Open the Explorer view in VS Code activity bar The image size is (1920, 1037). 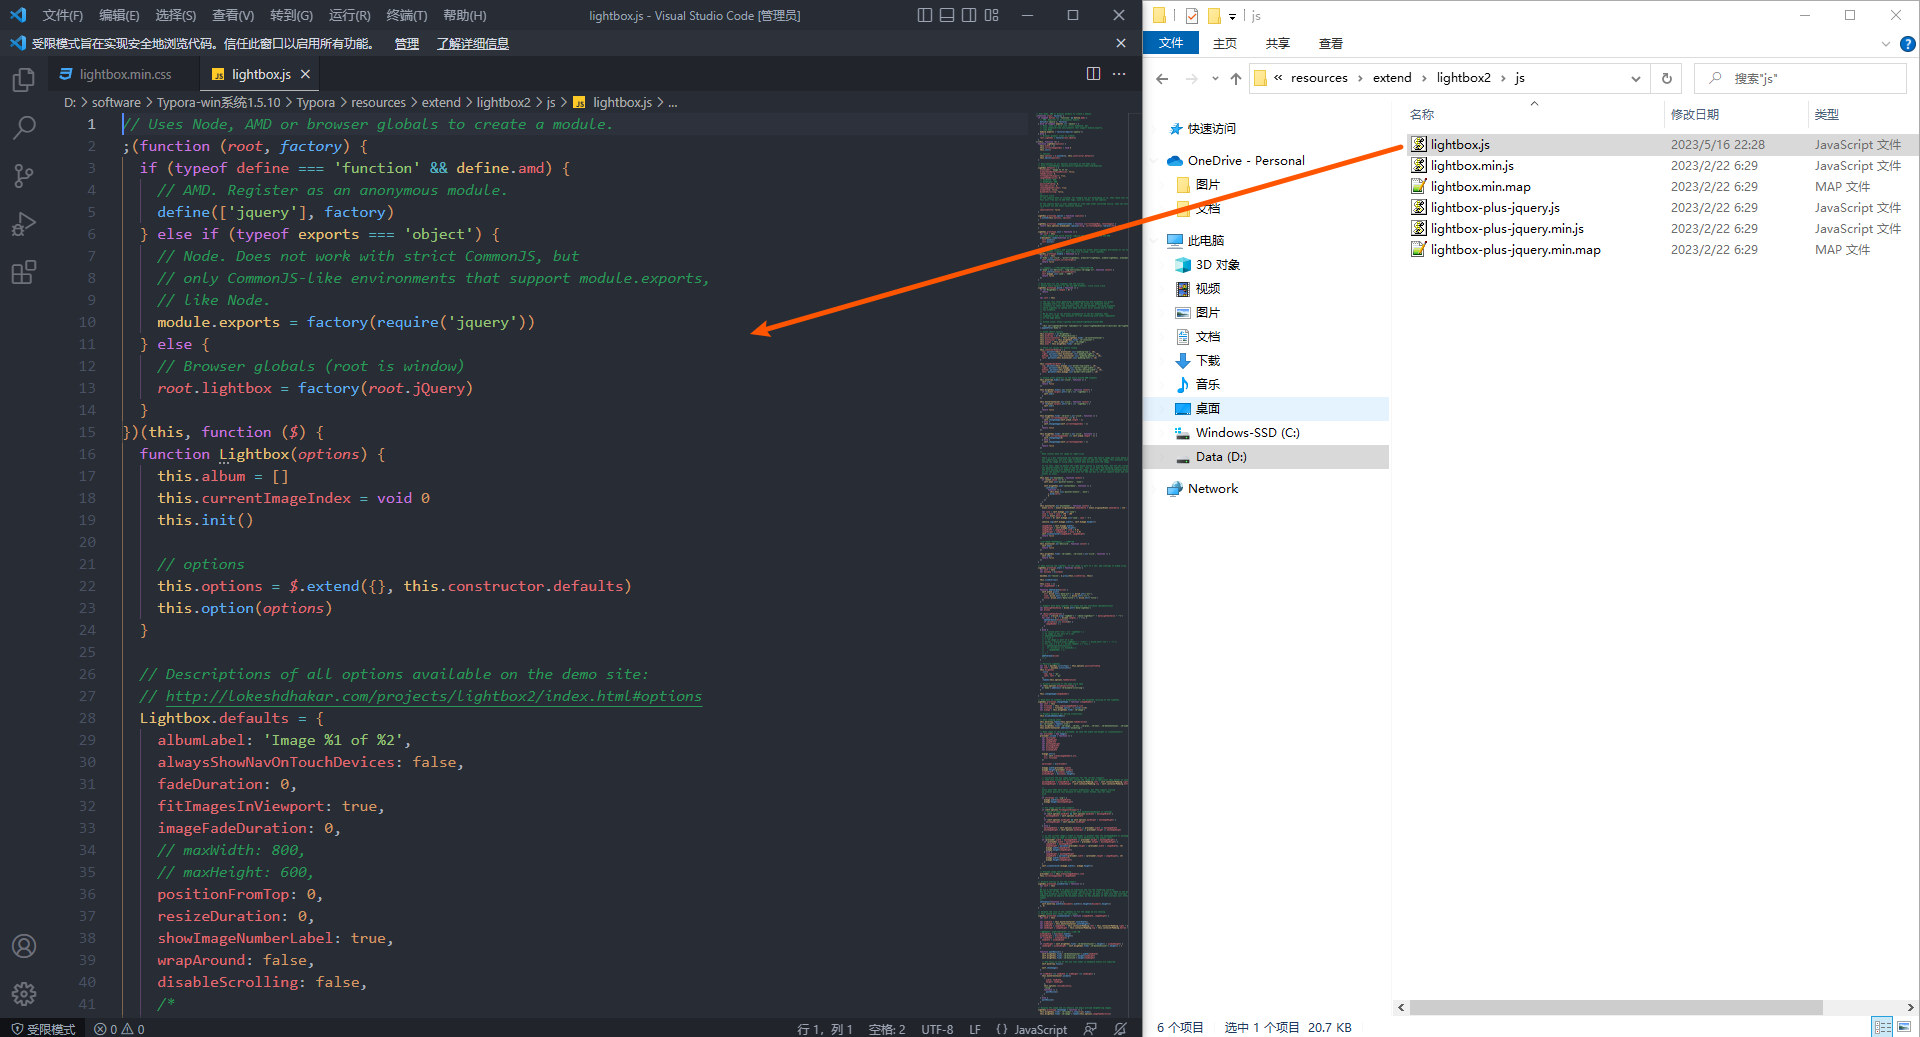tap(24, 80)
